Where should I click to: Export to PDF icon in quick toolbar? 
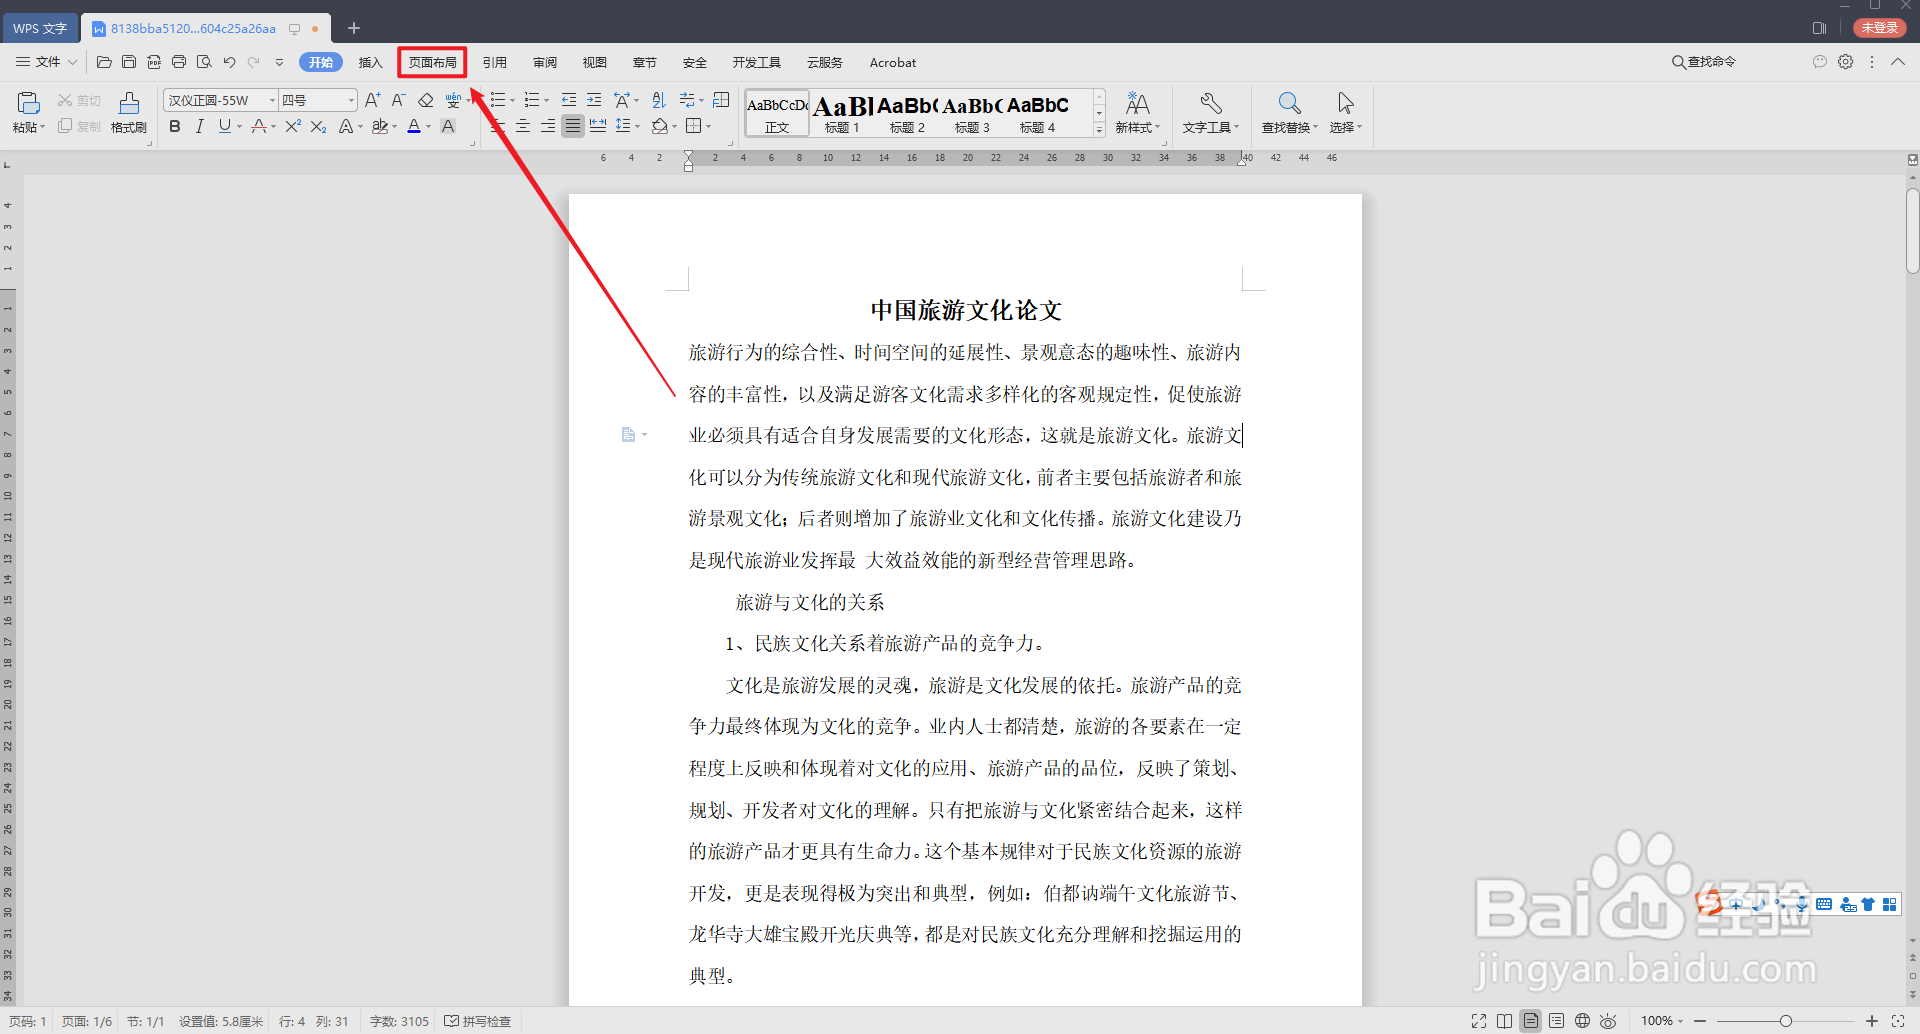pos(154,62)
